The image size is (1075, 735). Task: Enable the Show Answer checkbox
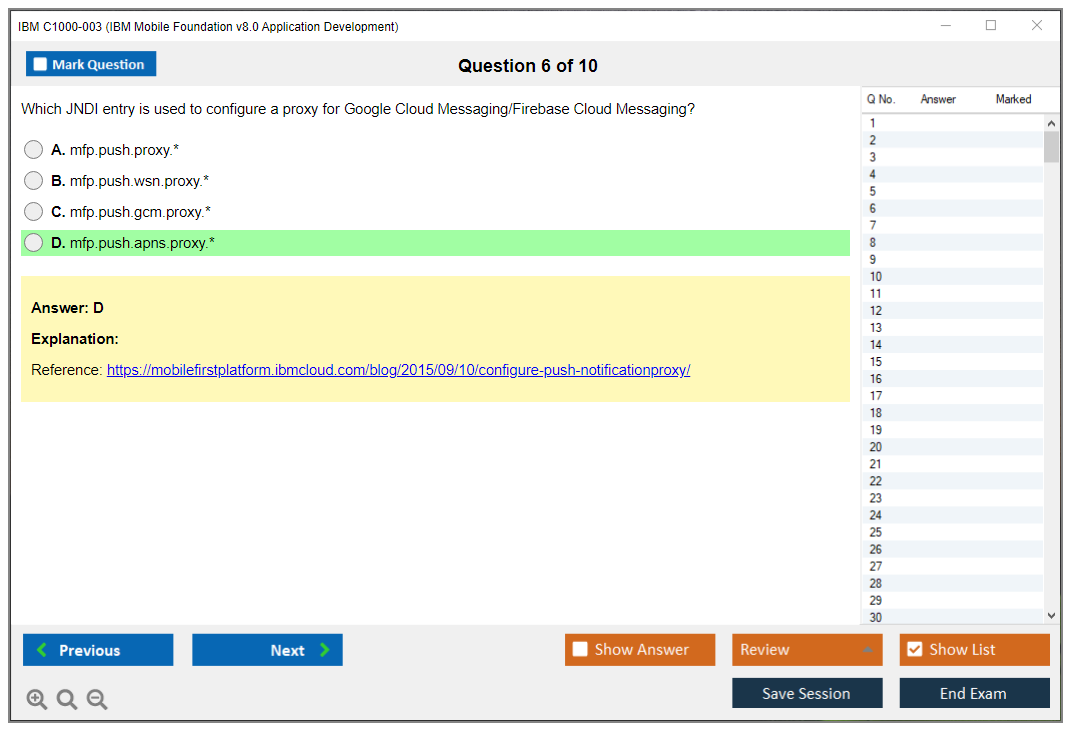click(581, 650)
